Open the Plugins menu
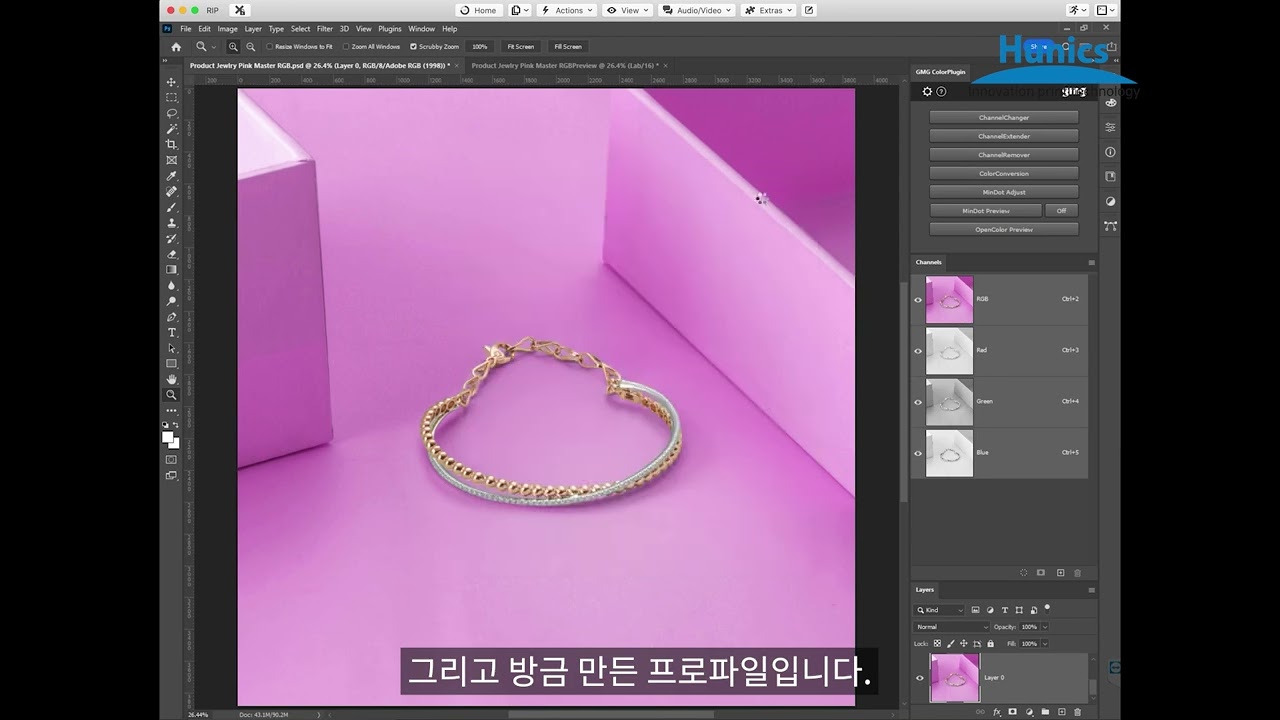1280x720 pixels. [x=390, y=29]
